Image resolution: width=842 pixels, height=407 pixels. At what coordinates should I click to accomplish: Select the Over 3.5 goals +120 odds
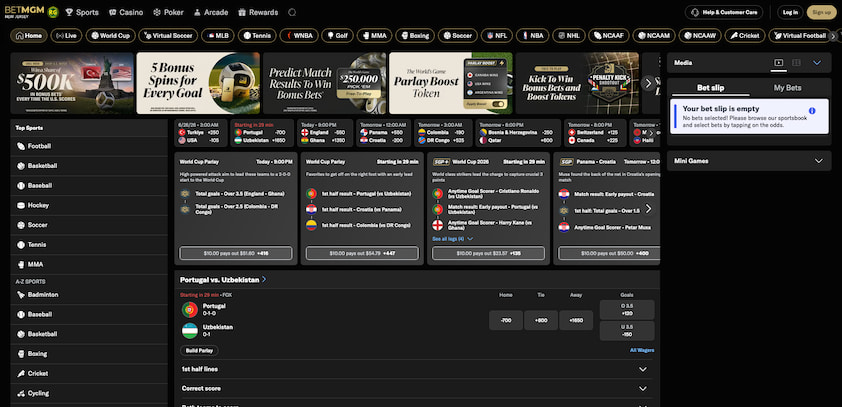coord(627,310)
